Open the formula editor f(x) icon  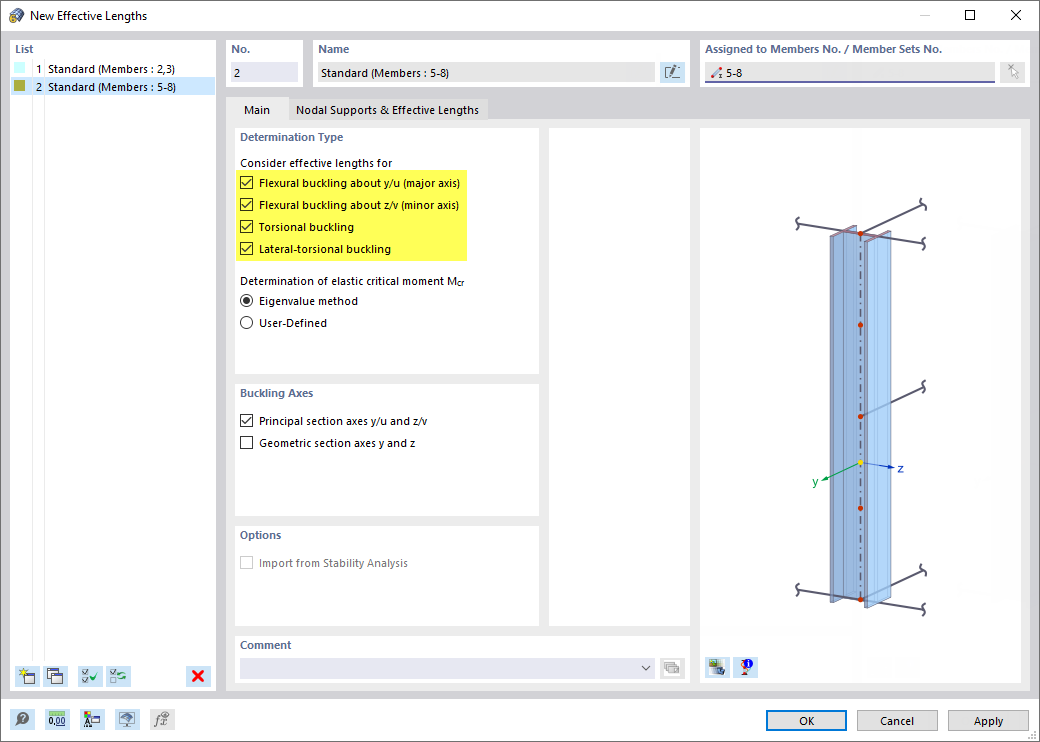pyautogui.click(x=159, y=719)
